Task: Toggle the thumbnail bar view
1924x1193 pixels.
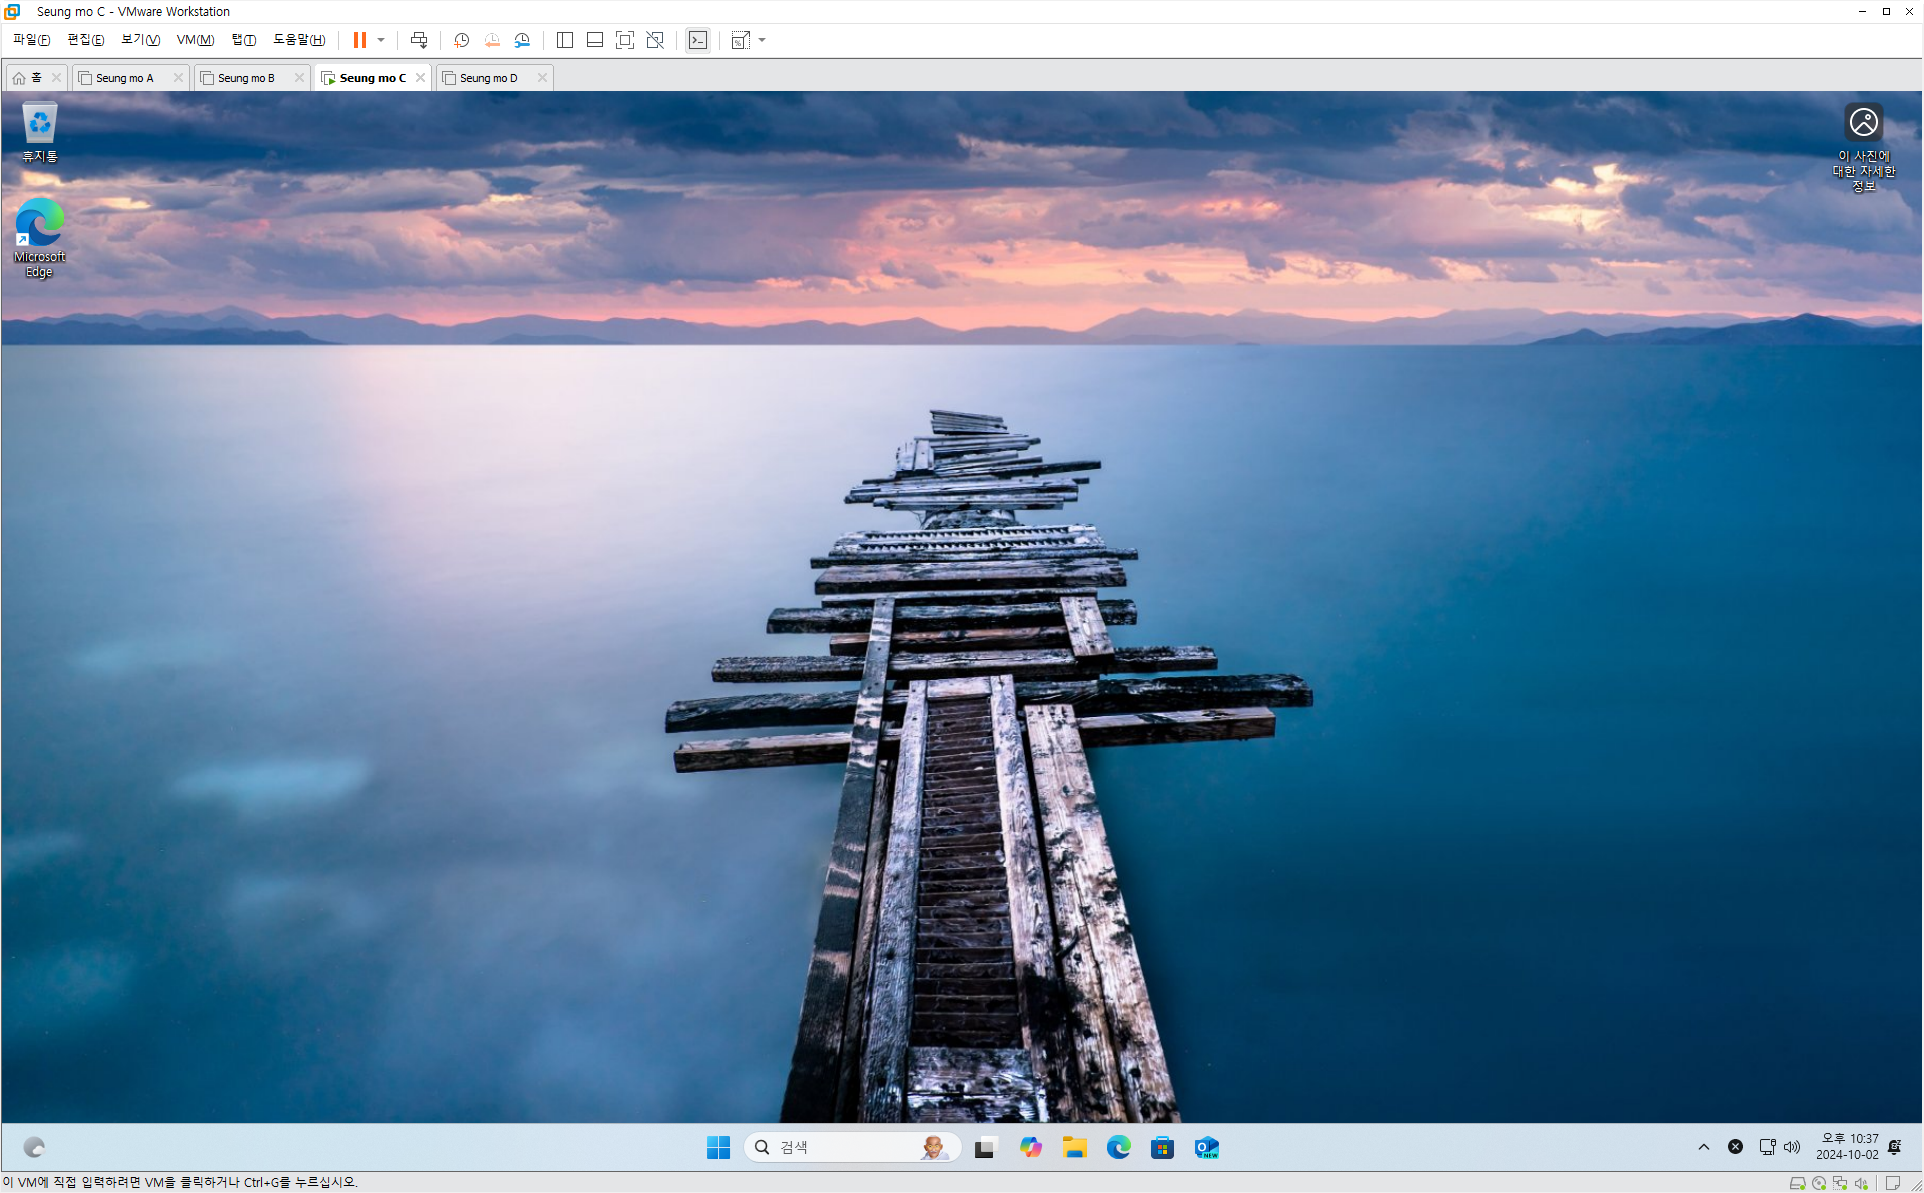Action: coord(595,40)
